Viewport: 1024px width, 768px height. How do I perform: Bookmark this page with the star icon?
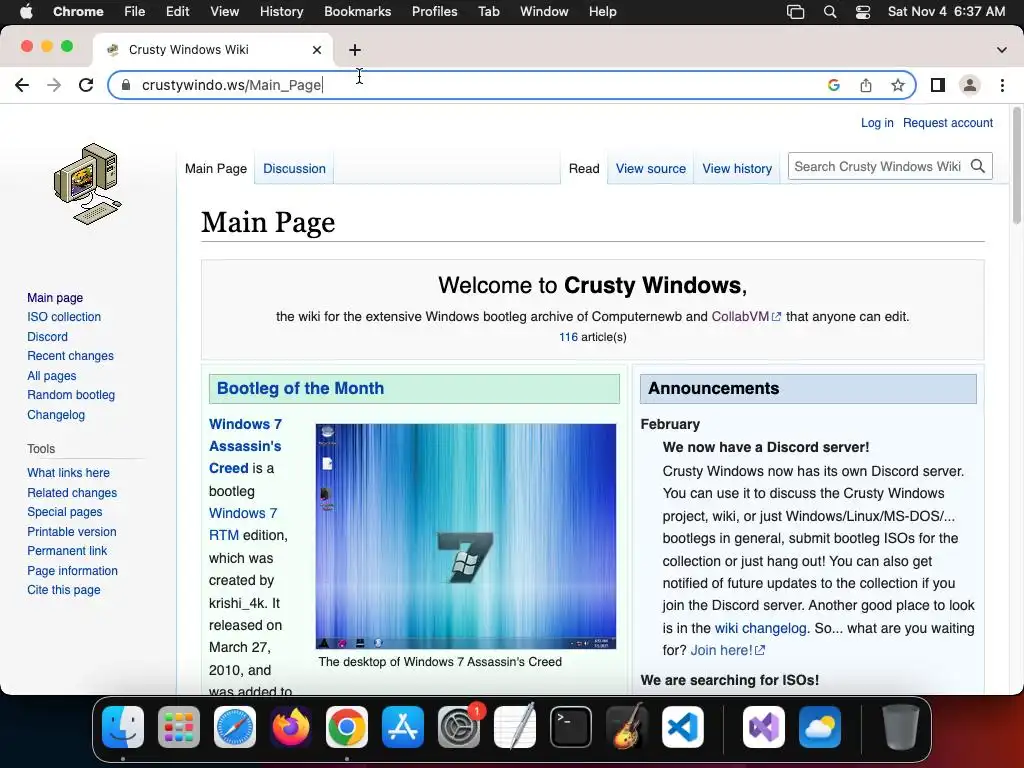898,85
